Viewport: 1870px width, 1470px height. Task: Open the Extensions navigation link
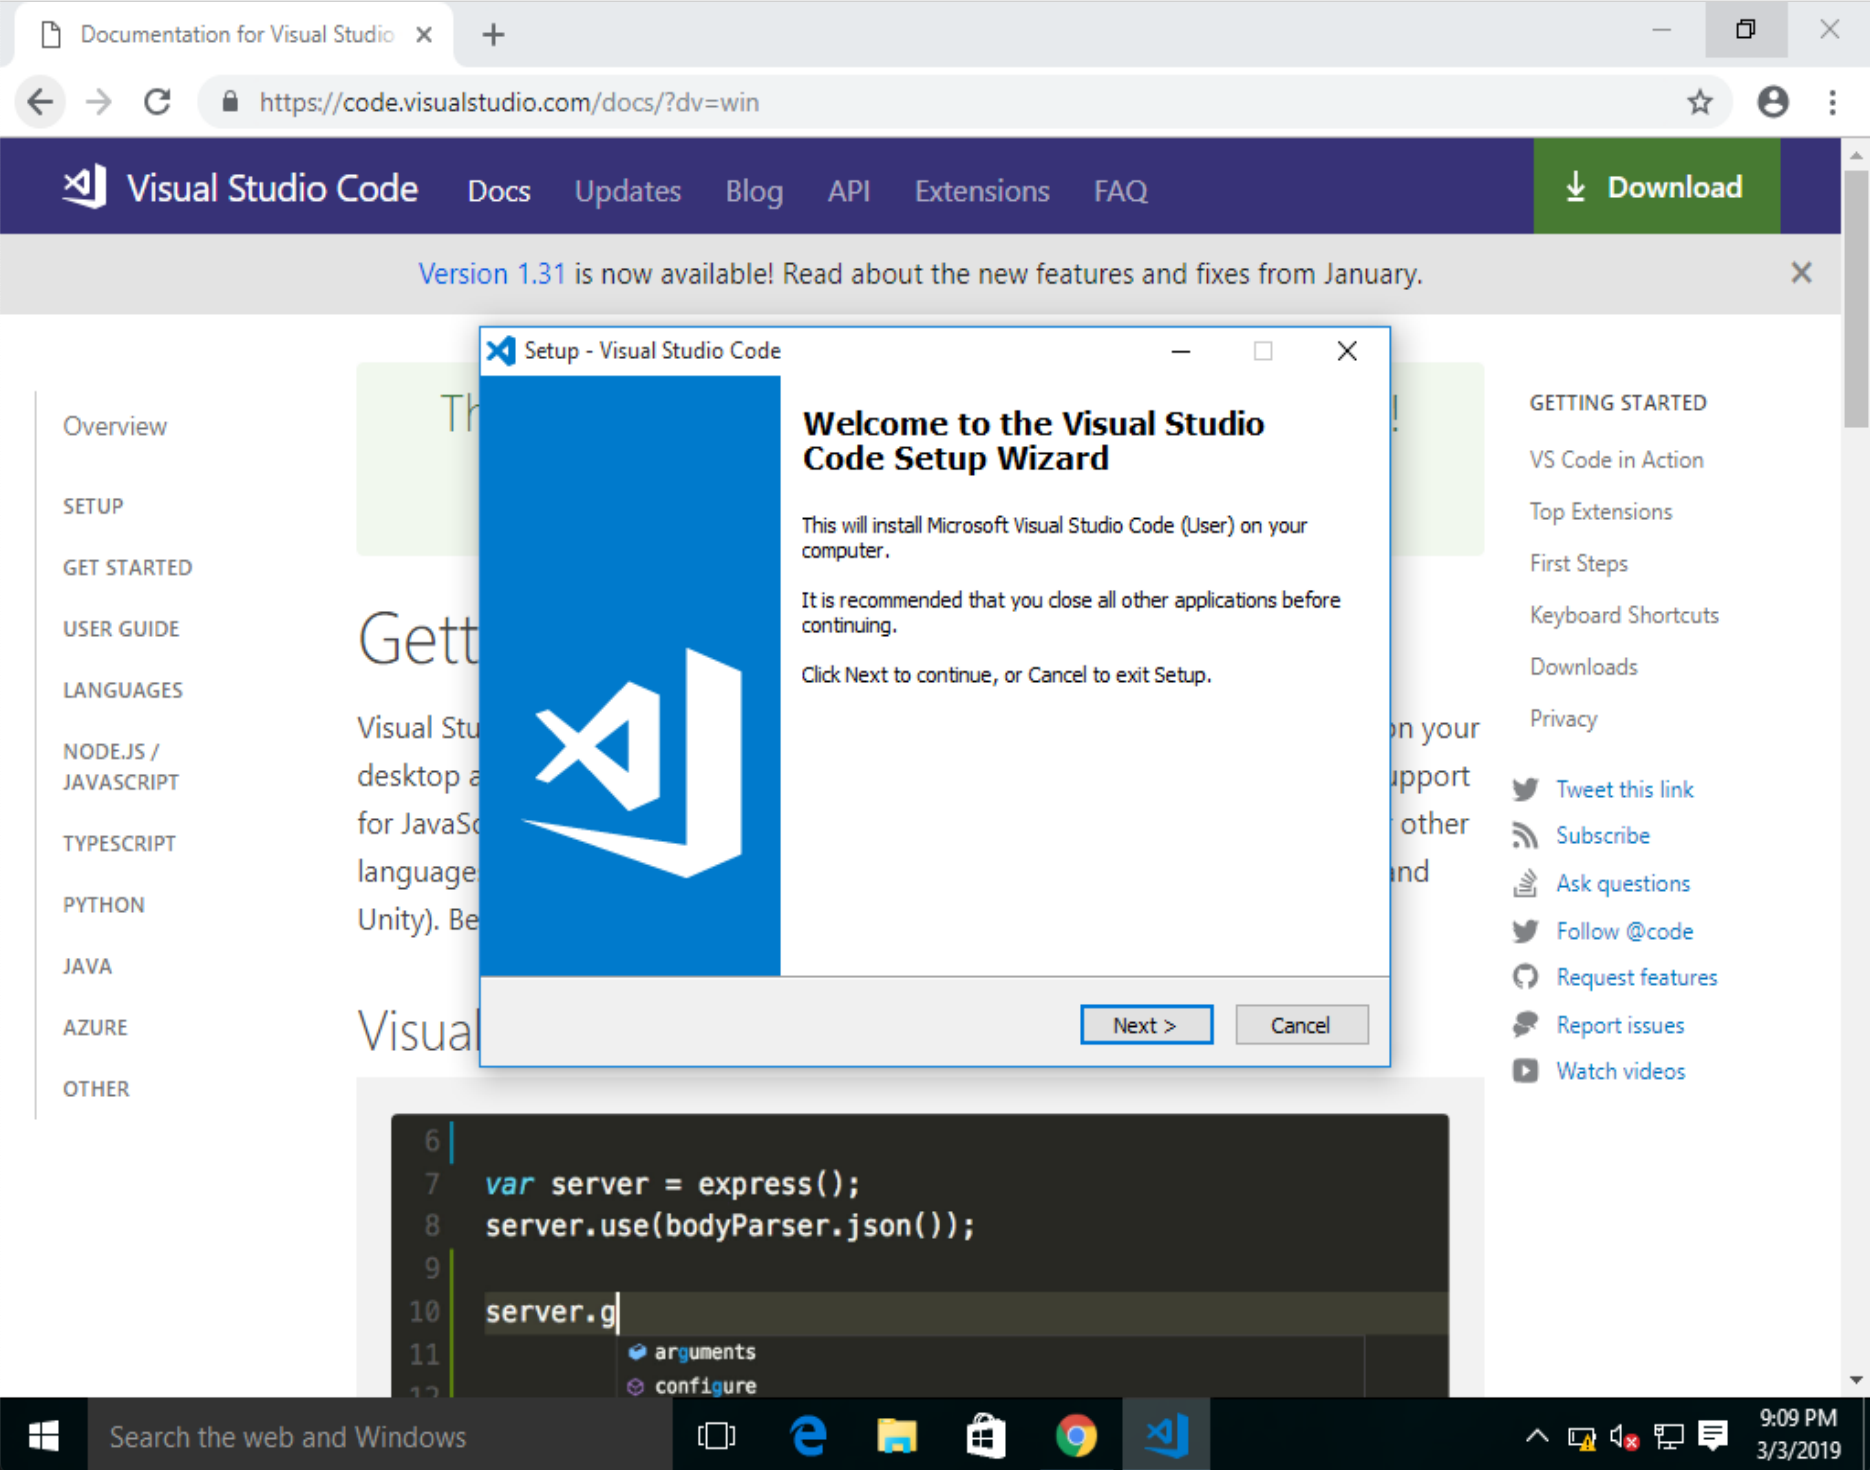(982, 191)
